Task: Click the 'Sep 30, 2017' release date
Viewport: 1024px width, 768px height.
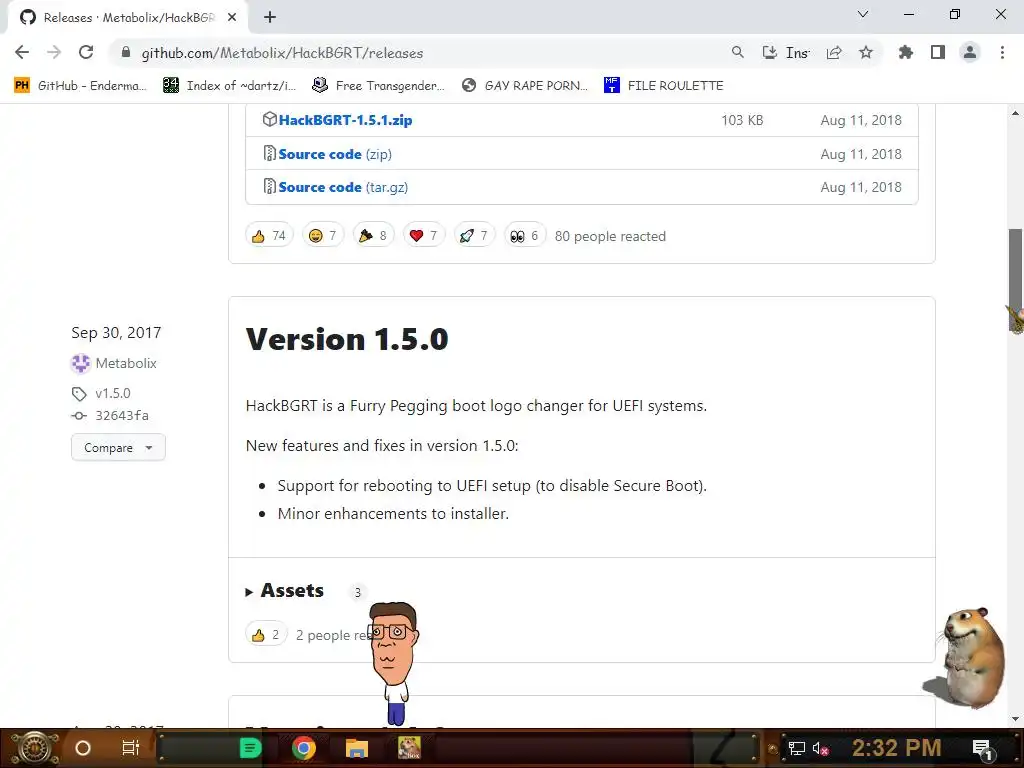Action: [116, 332]
